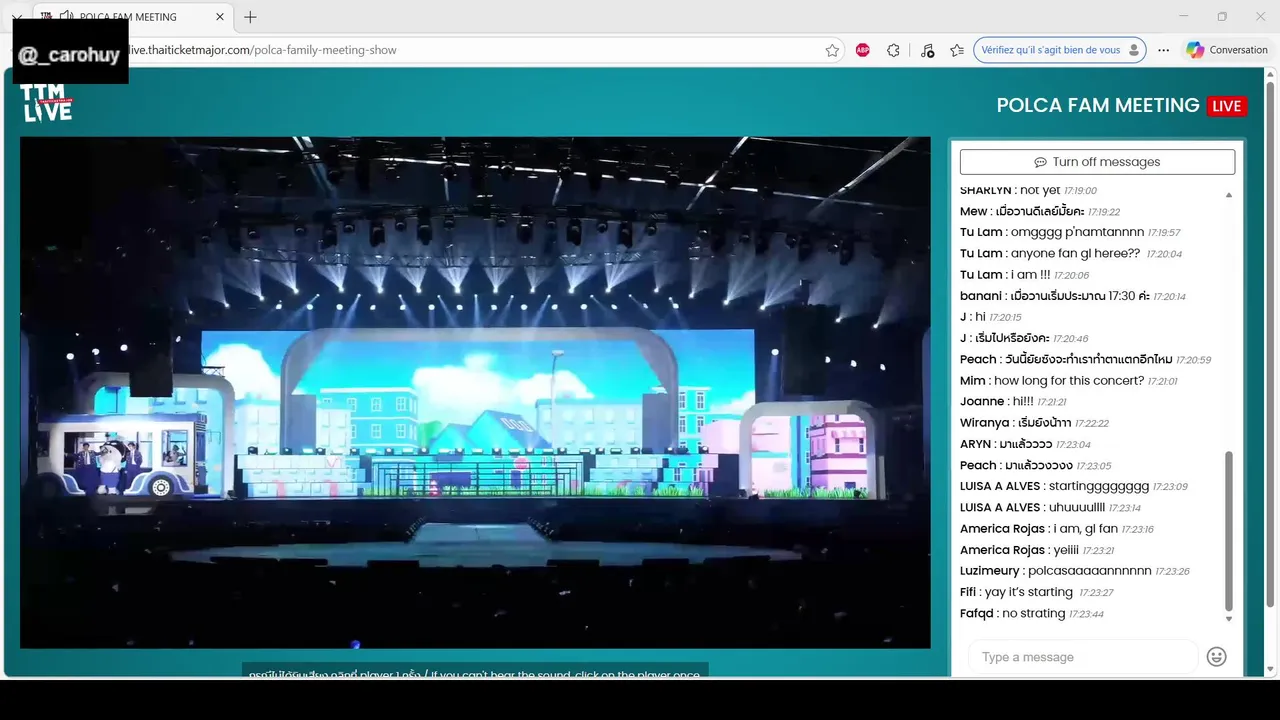Open the media control music note icon
Screen dimensions: 1280x720
coord(927,50)
